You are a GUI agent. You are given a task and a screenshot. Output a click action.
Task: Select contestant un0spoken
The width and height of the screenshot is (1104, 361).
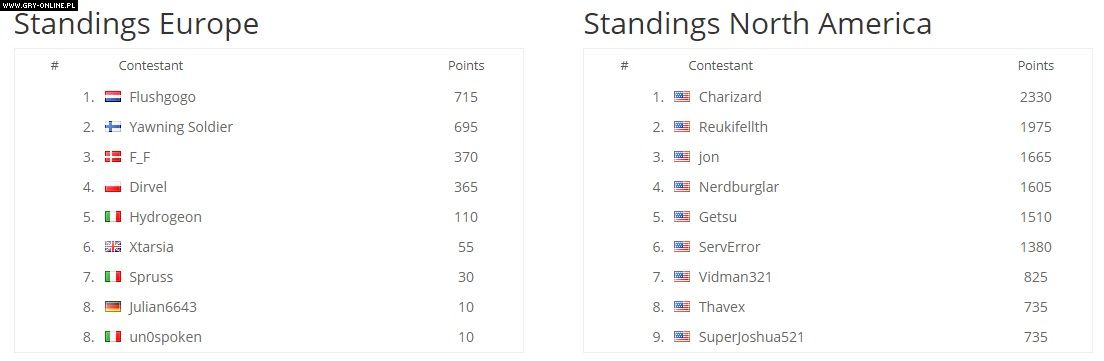tap(165, 337)
